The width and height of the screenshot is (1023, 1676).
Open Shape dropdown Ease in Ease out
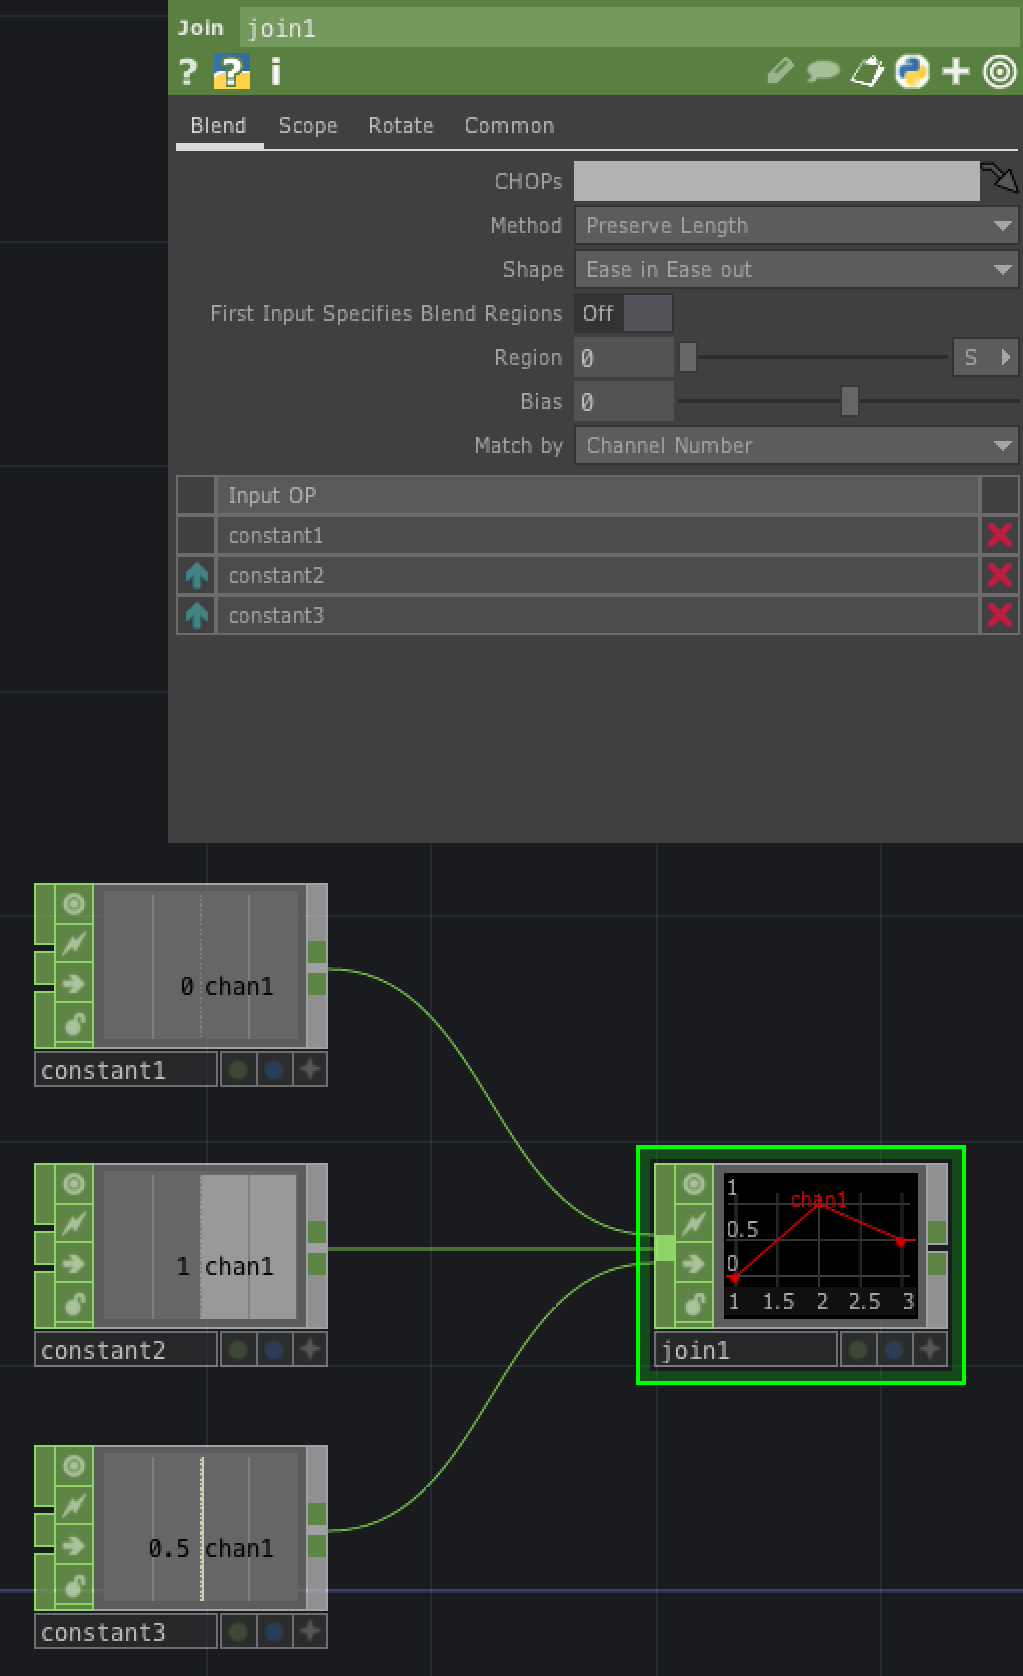point(797,269)
